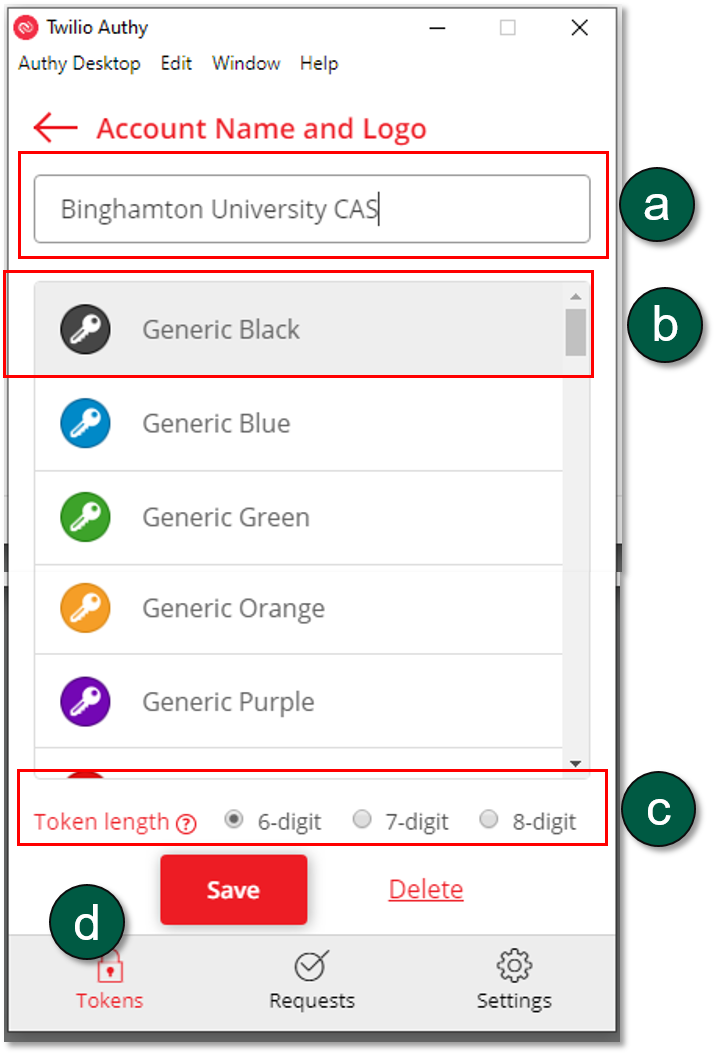The width and height of the screenshot is (723, 1055).
Task: Choose the Generic Purple key icon
Action: click(85, 702)
